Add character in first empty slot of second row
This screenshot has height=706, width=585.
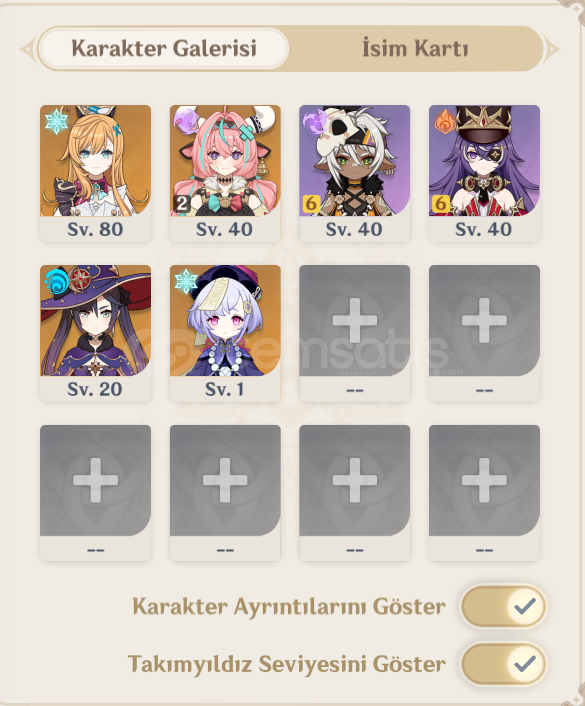coord(355,333)
